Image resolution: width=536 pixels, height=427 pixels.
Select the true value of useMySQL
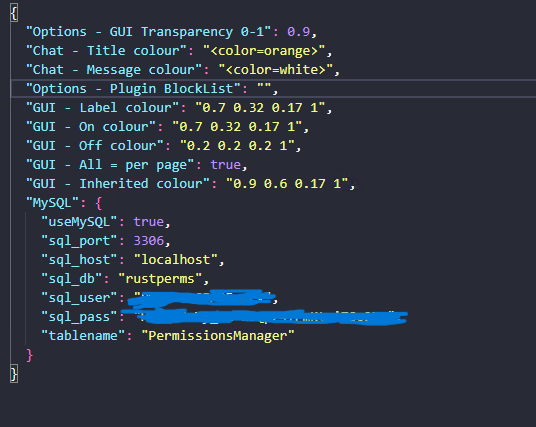(x=149, y=222)
